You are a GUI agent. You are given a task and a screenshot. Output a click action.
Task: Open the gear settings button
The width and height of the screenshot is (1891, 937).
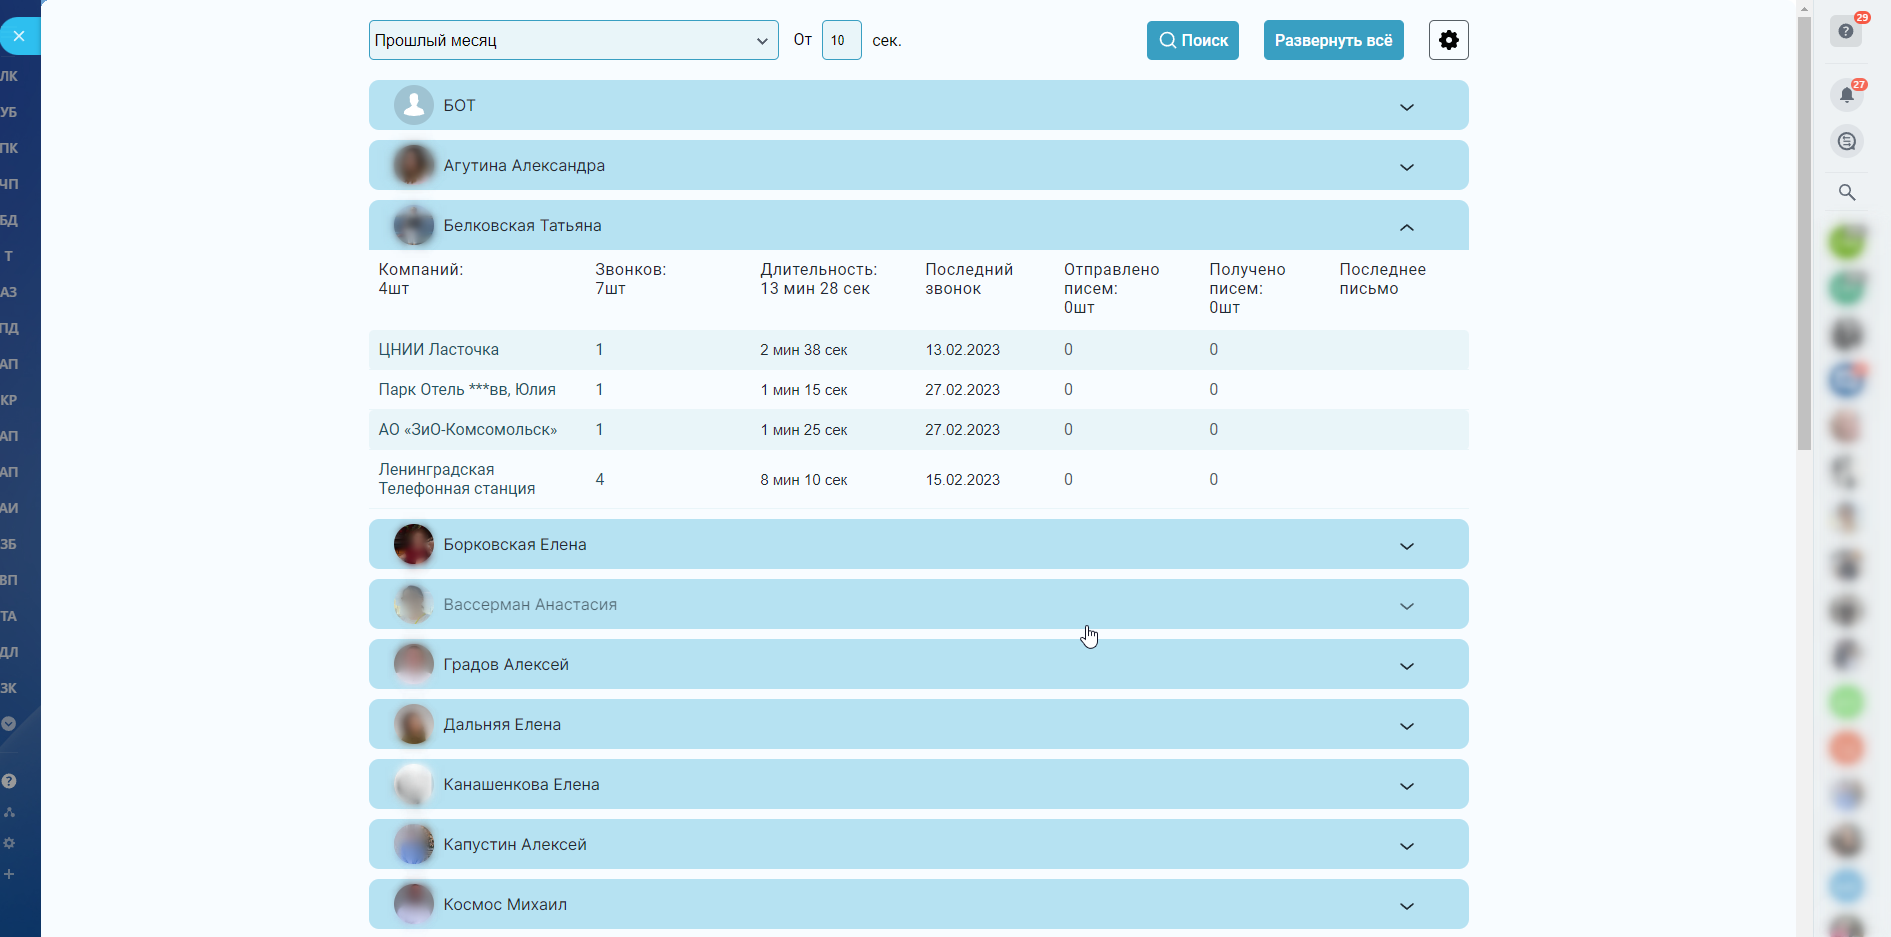tap(1448, 40)
